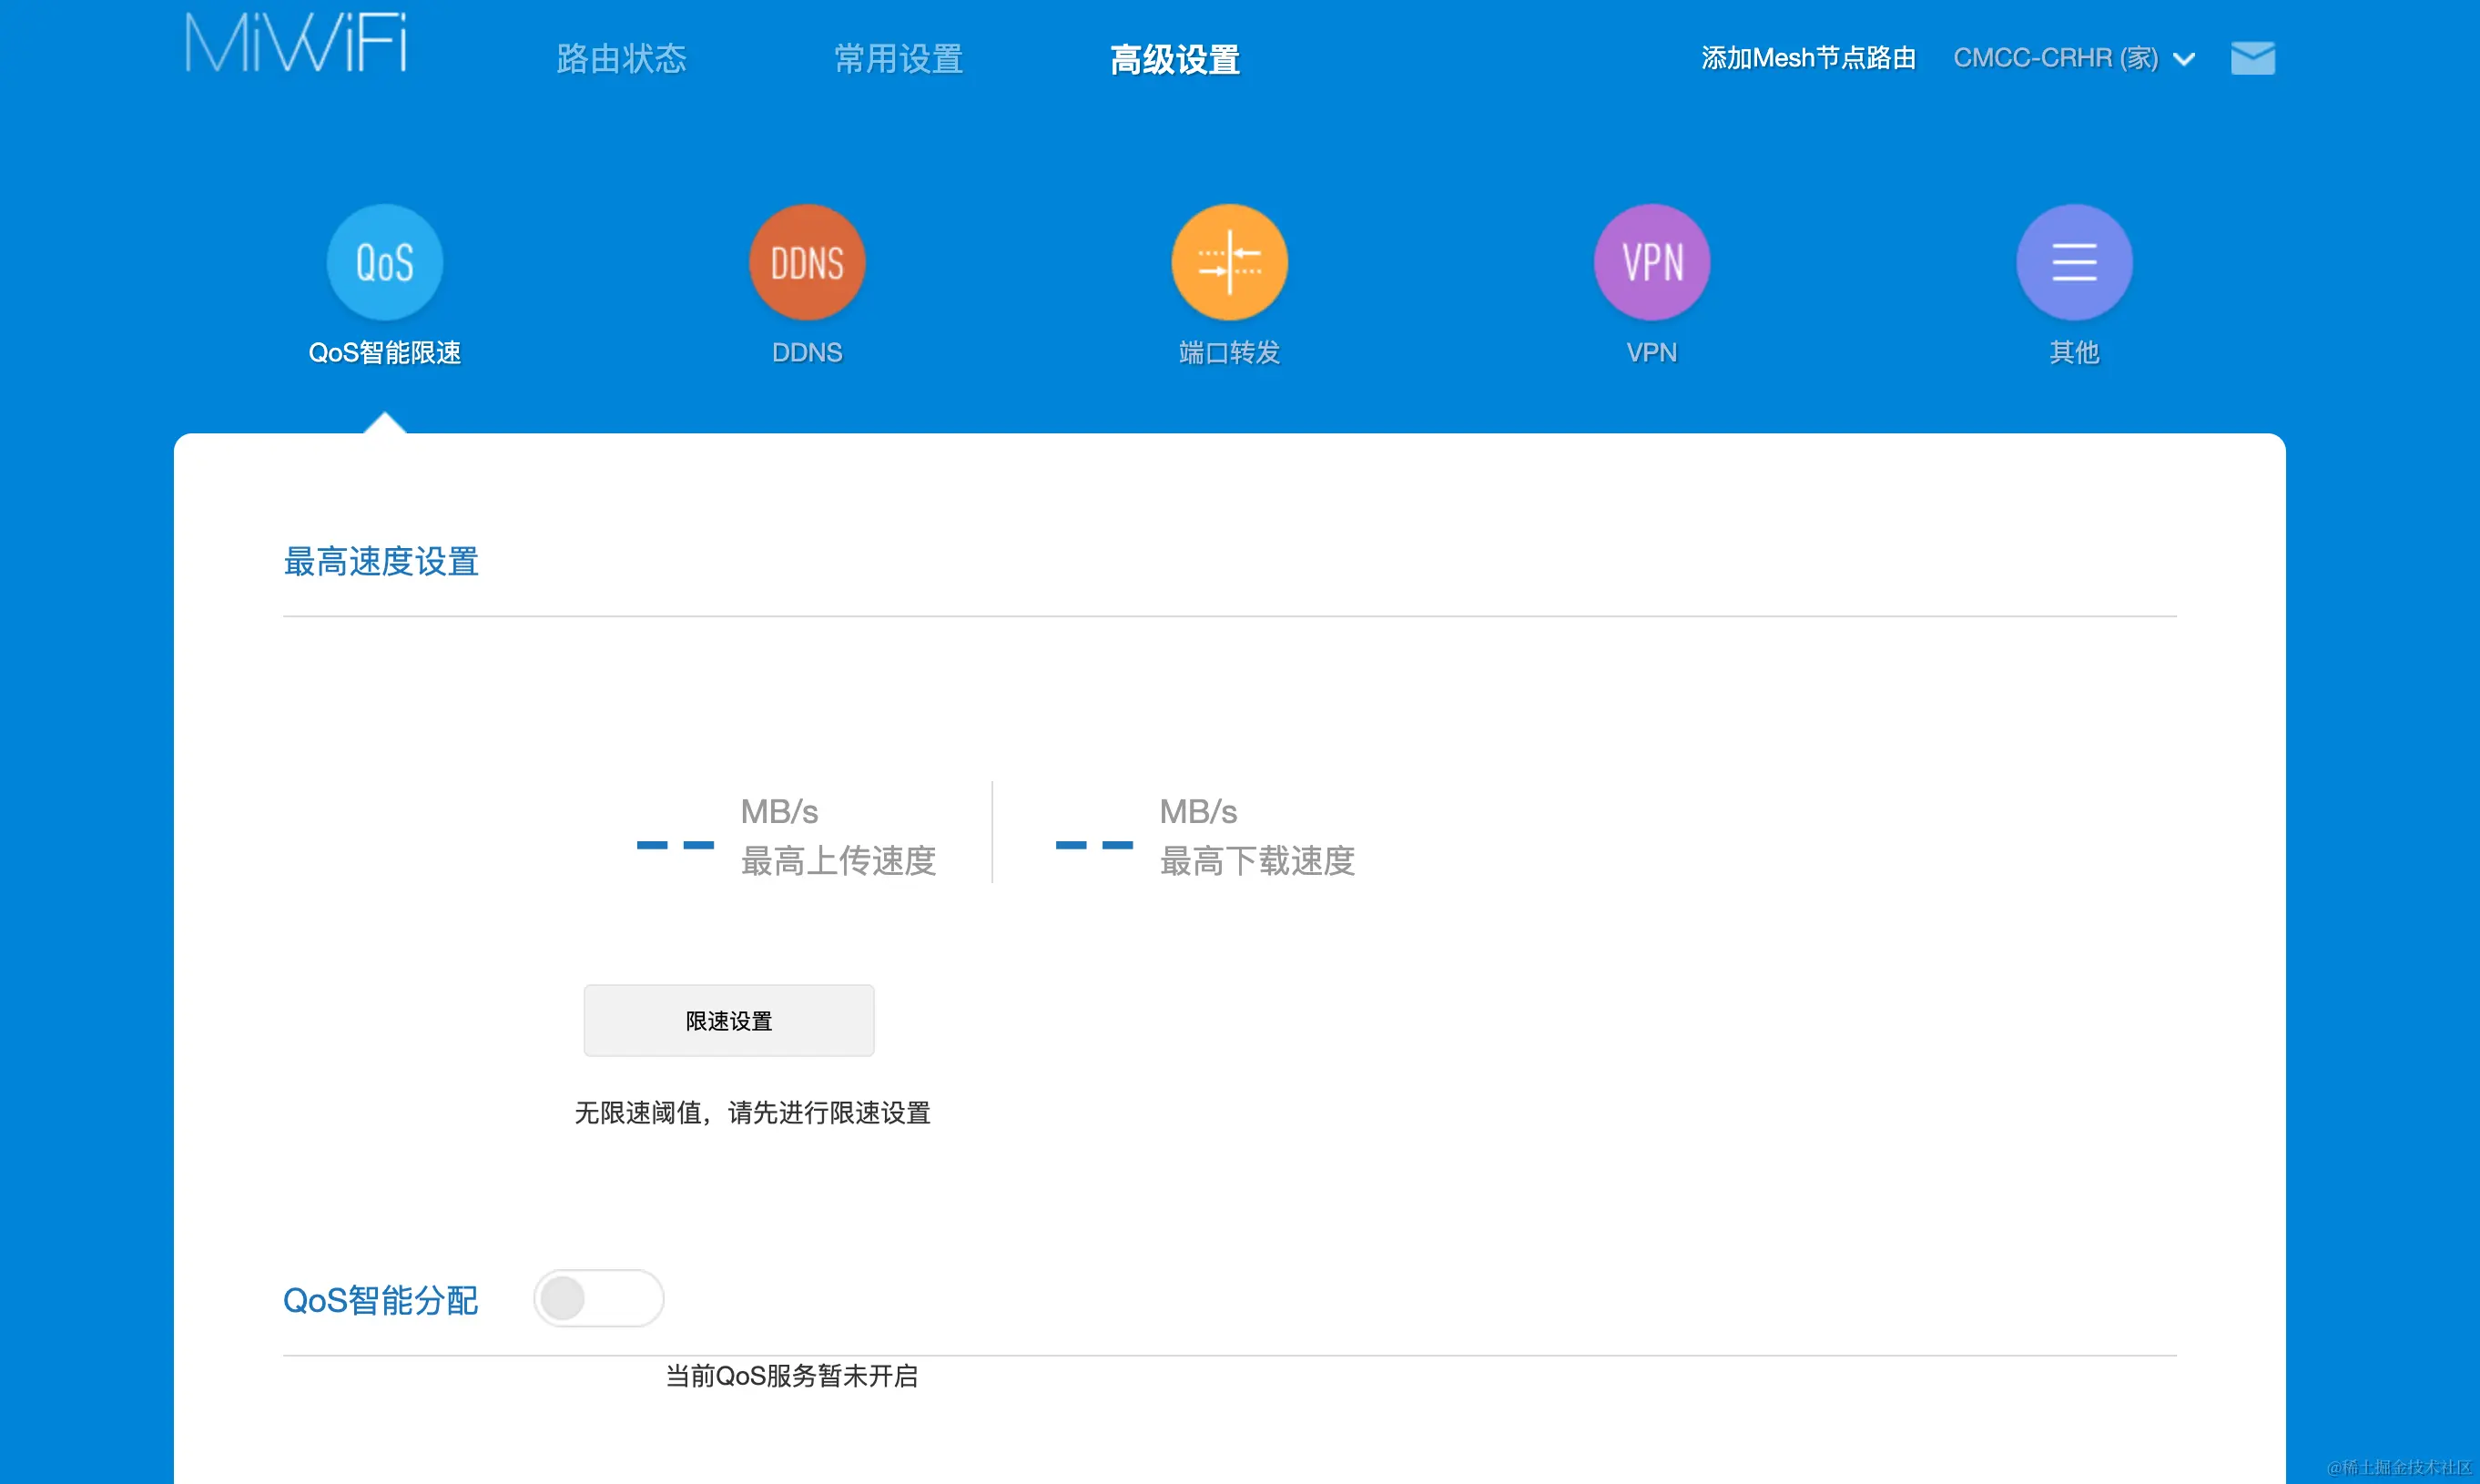Toggle the QoS智能分配 switch on
2480x1484 pixels.
coord(598,1298)
